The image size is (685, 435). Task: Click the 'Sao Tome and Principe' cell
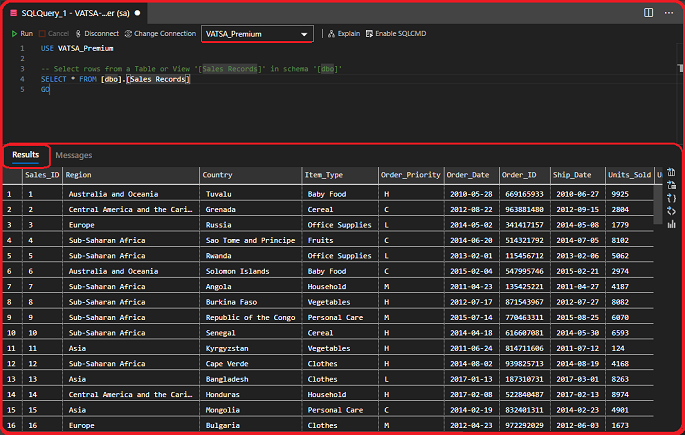pyautogui.click(x=250, y=240)
